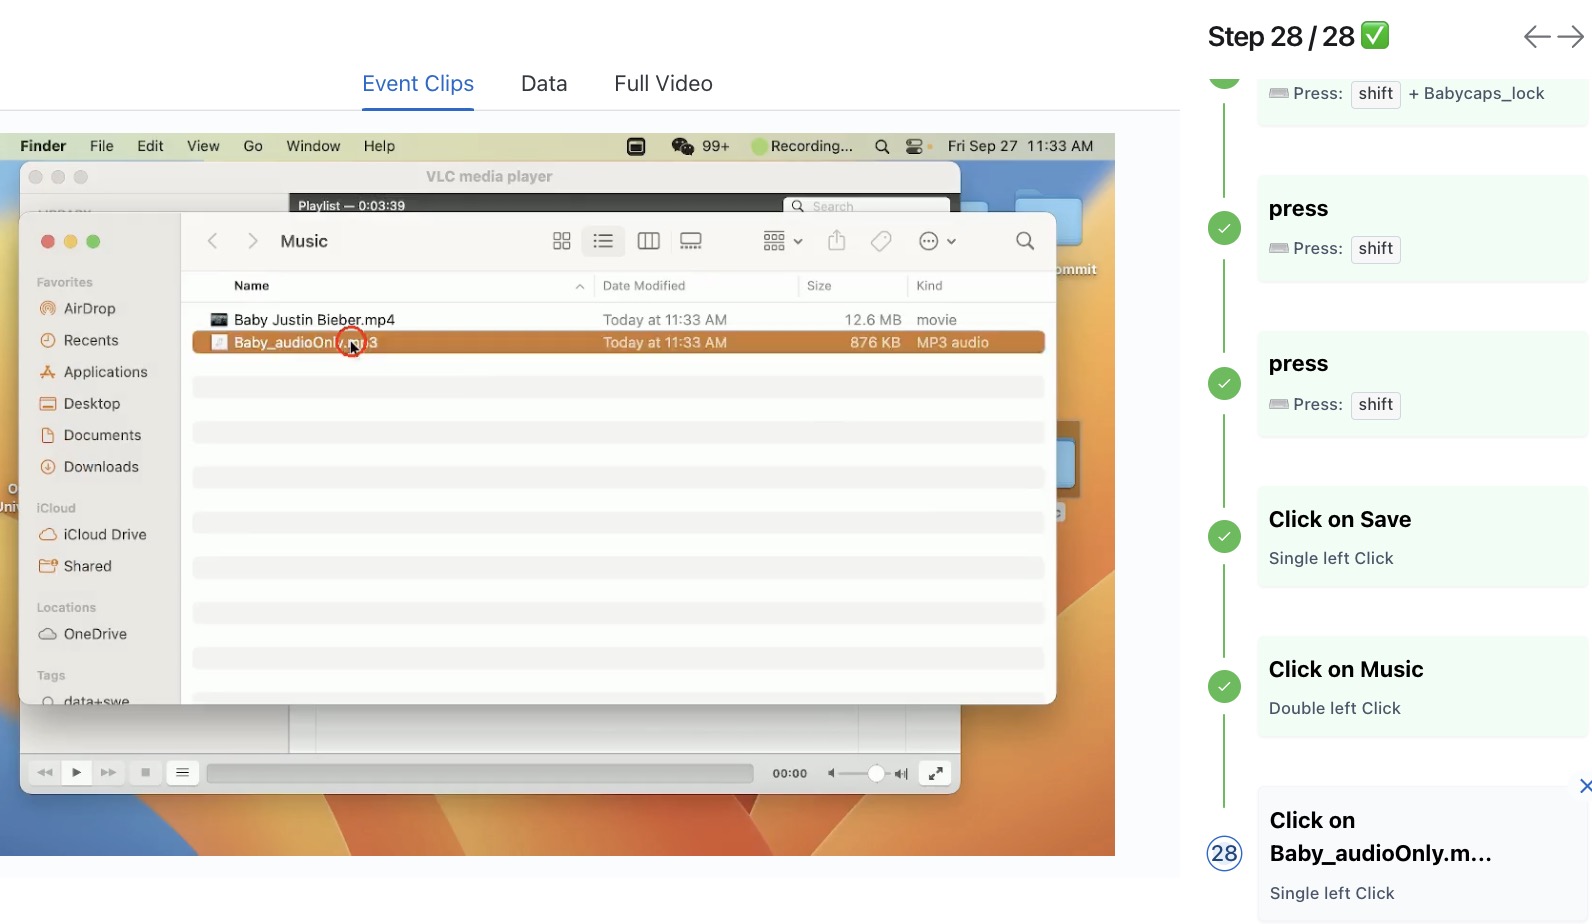
Task: Click the screen mirroring menu bar icon
Action: click(x=636, y=146)
